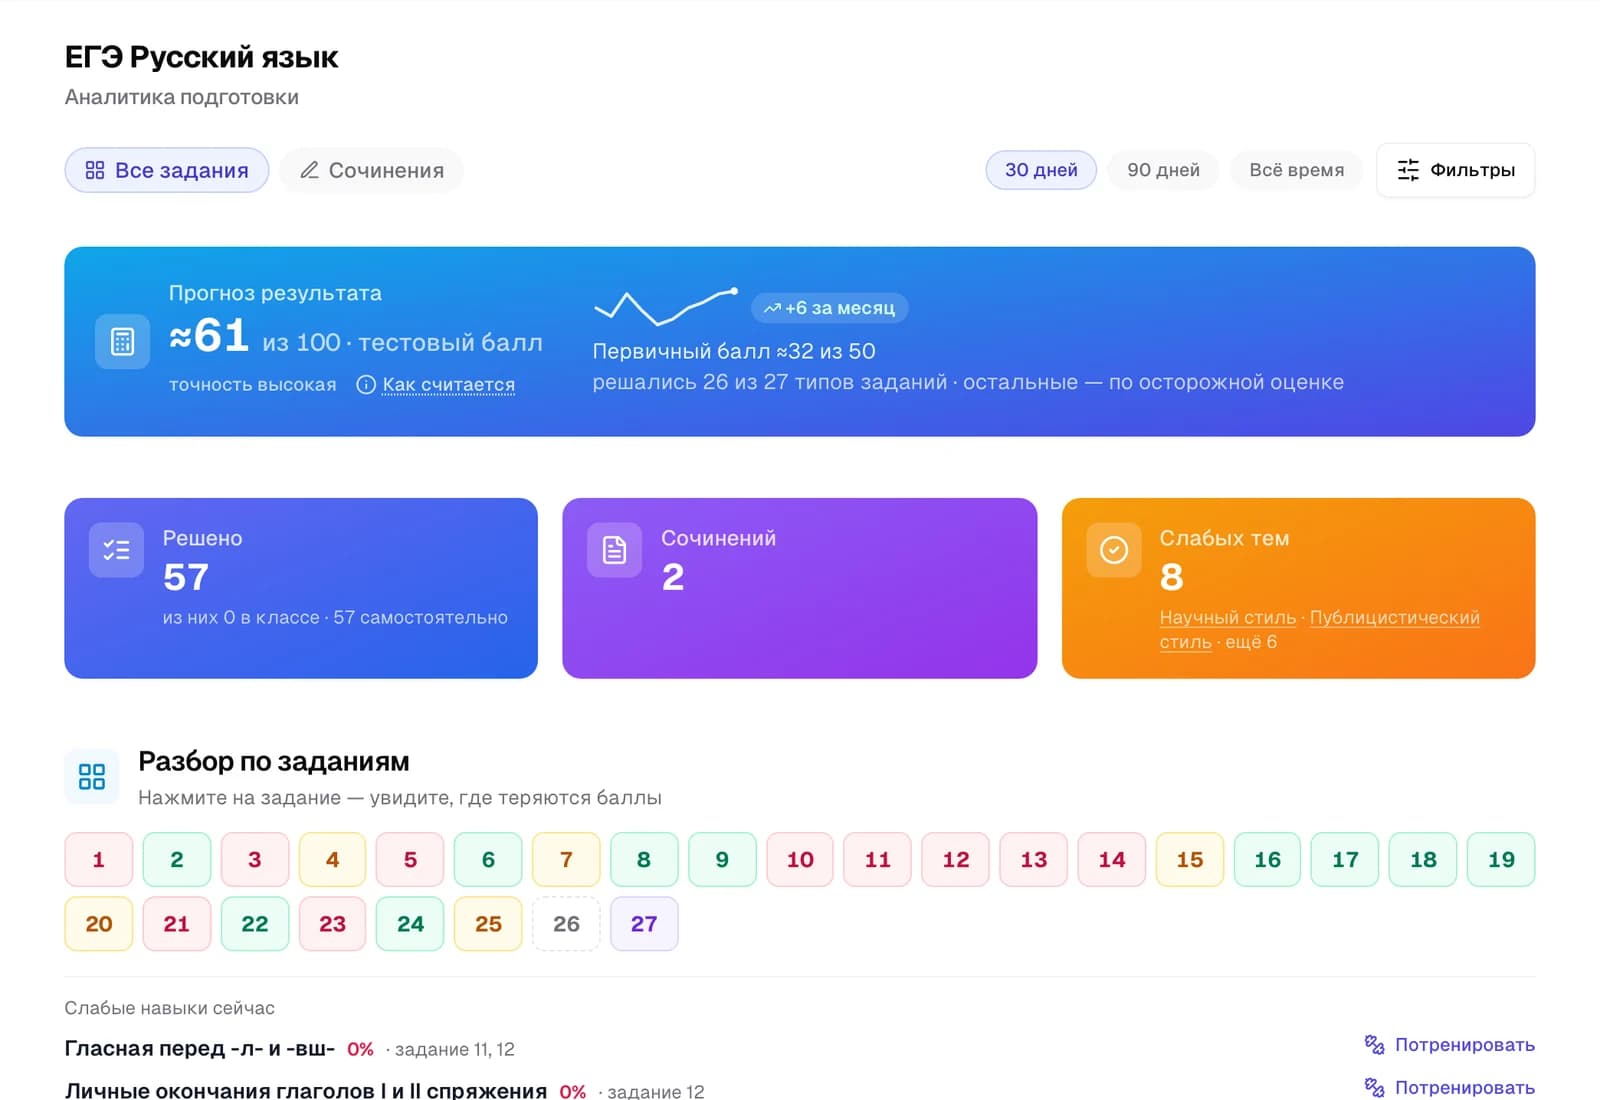Open task number 7 tile
Viewport: 1600px width, 1100px height.
[x=566, y=860]
